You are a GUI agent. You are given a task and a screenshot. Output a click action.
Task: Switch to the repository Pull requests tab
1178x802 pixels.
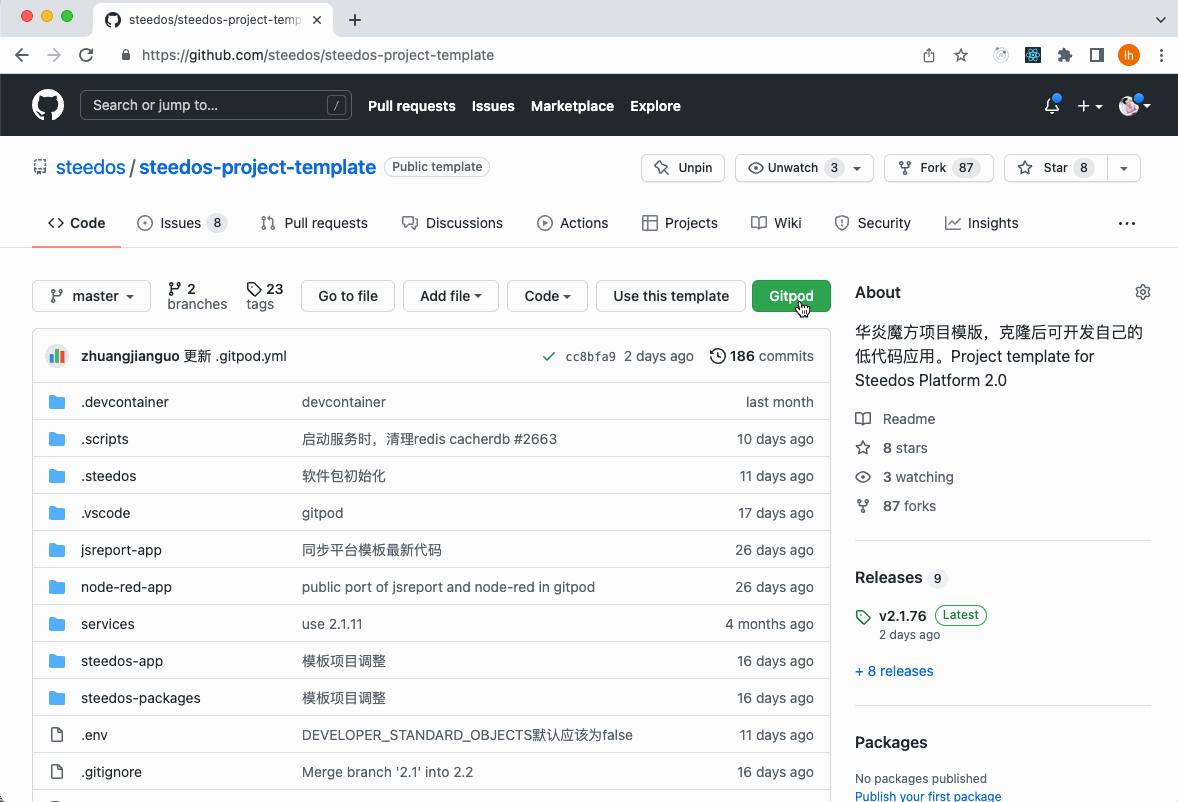pos(314,223)
